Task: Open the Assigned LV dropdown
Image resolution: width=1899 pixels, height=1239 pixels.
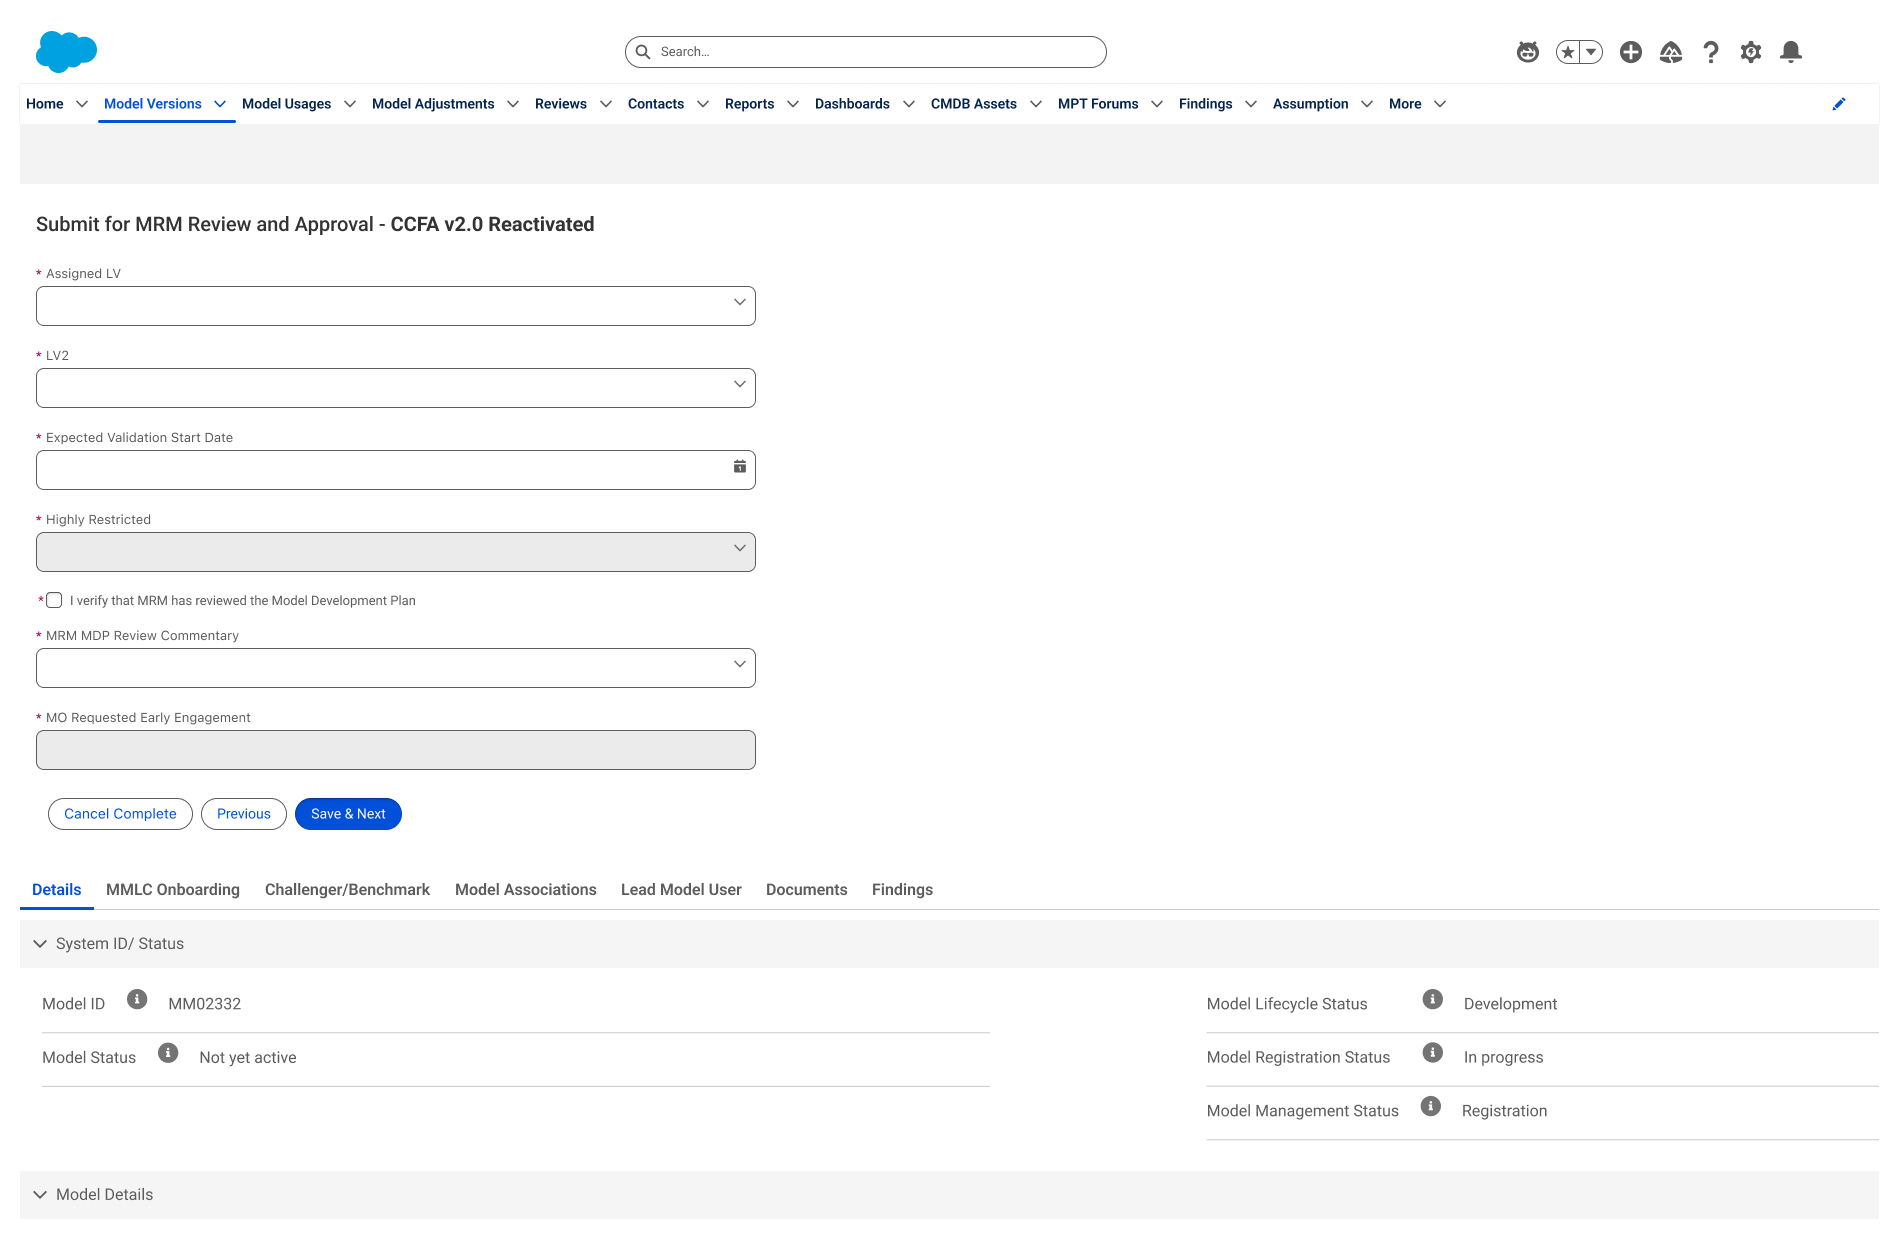Action: point(396,306)
